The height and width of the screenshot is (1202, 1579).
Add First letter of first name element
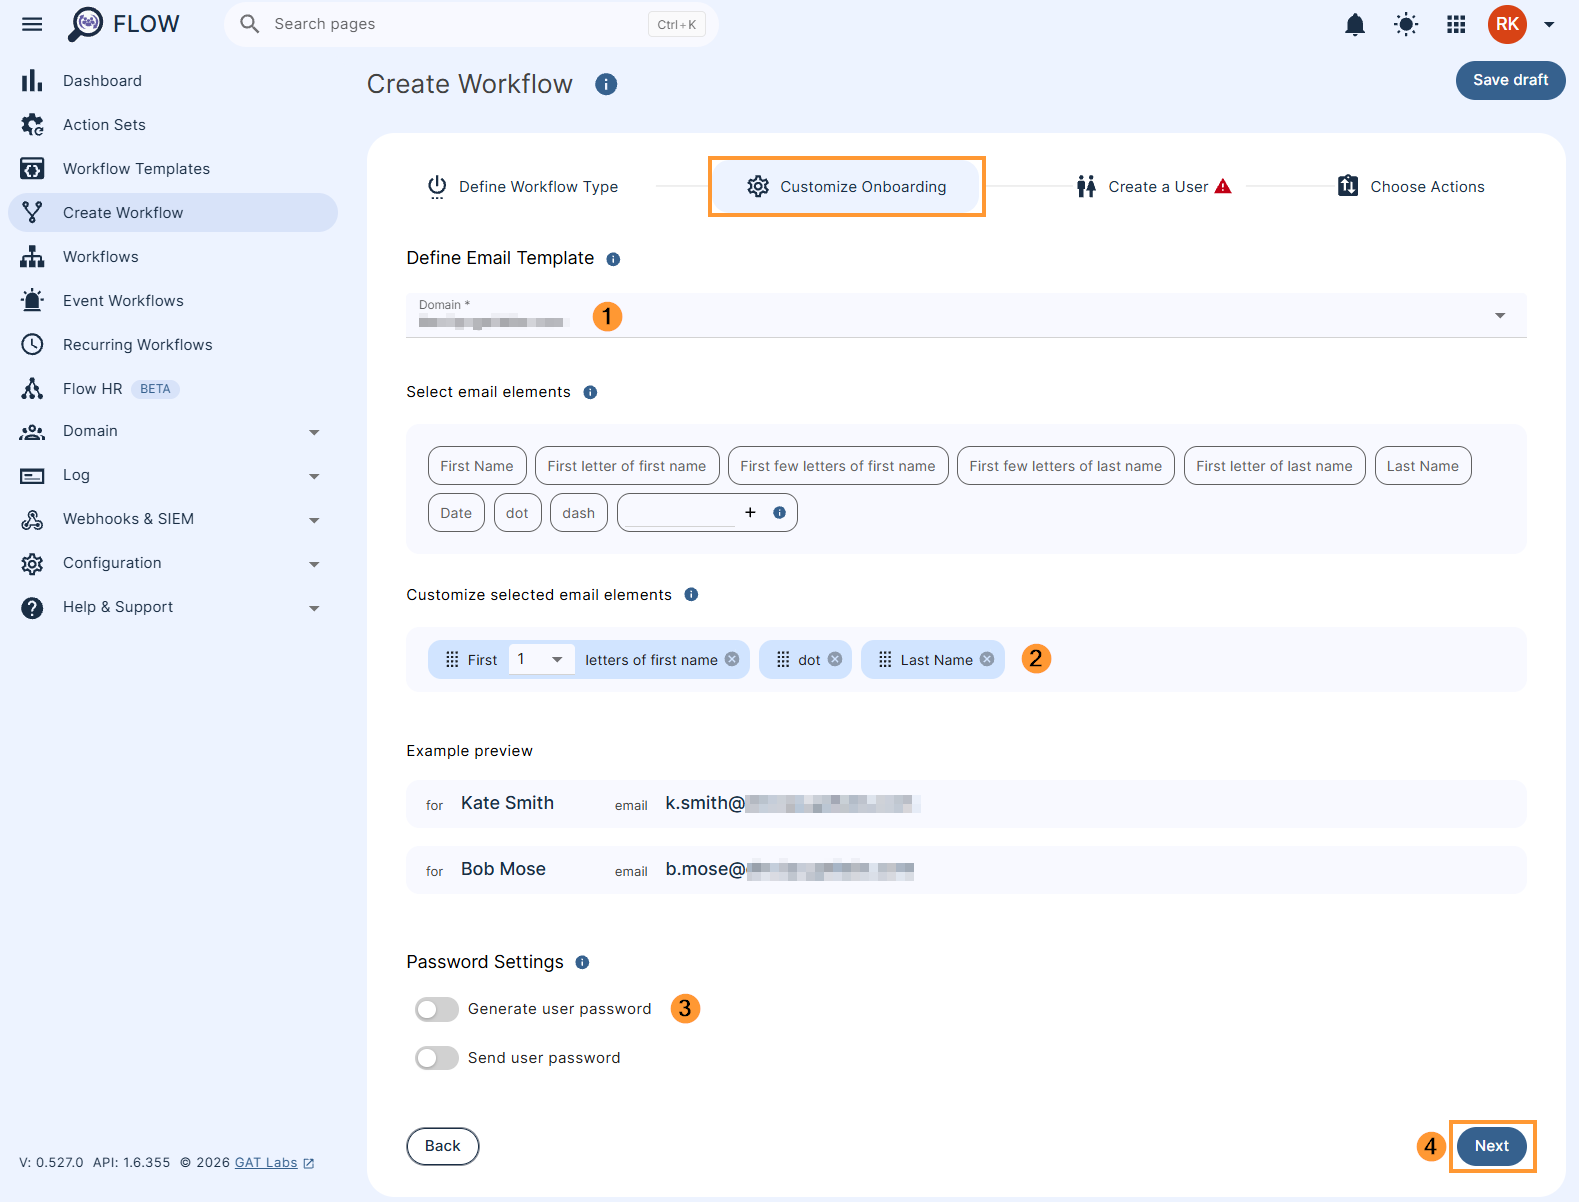[627, 466]
